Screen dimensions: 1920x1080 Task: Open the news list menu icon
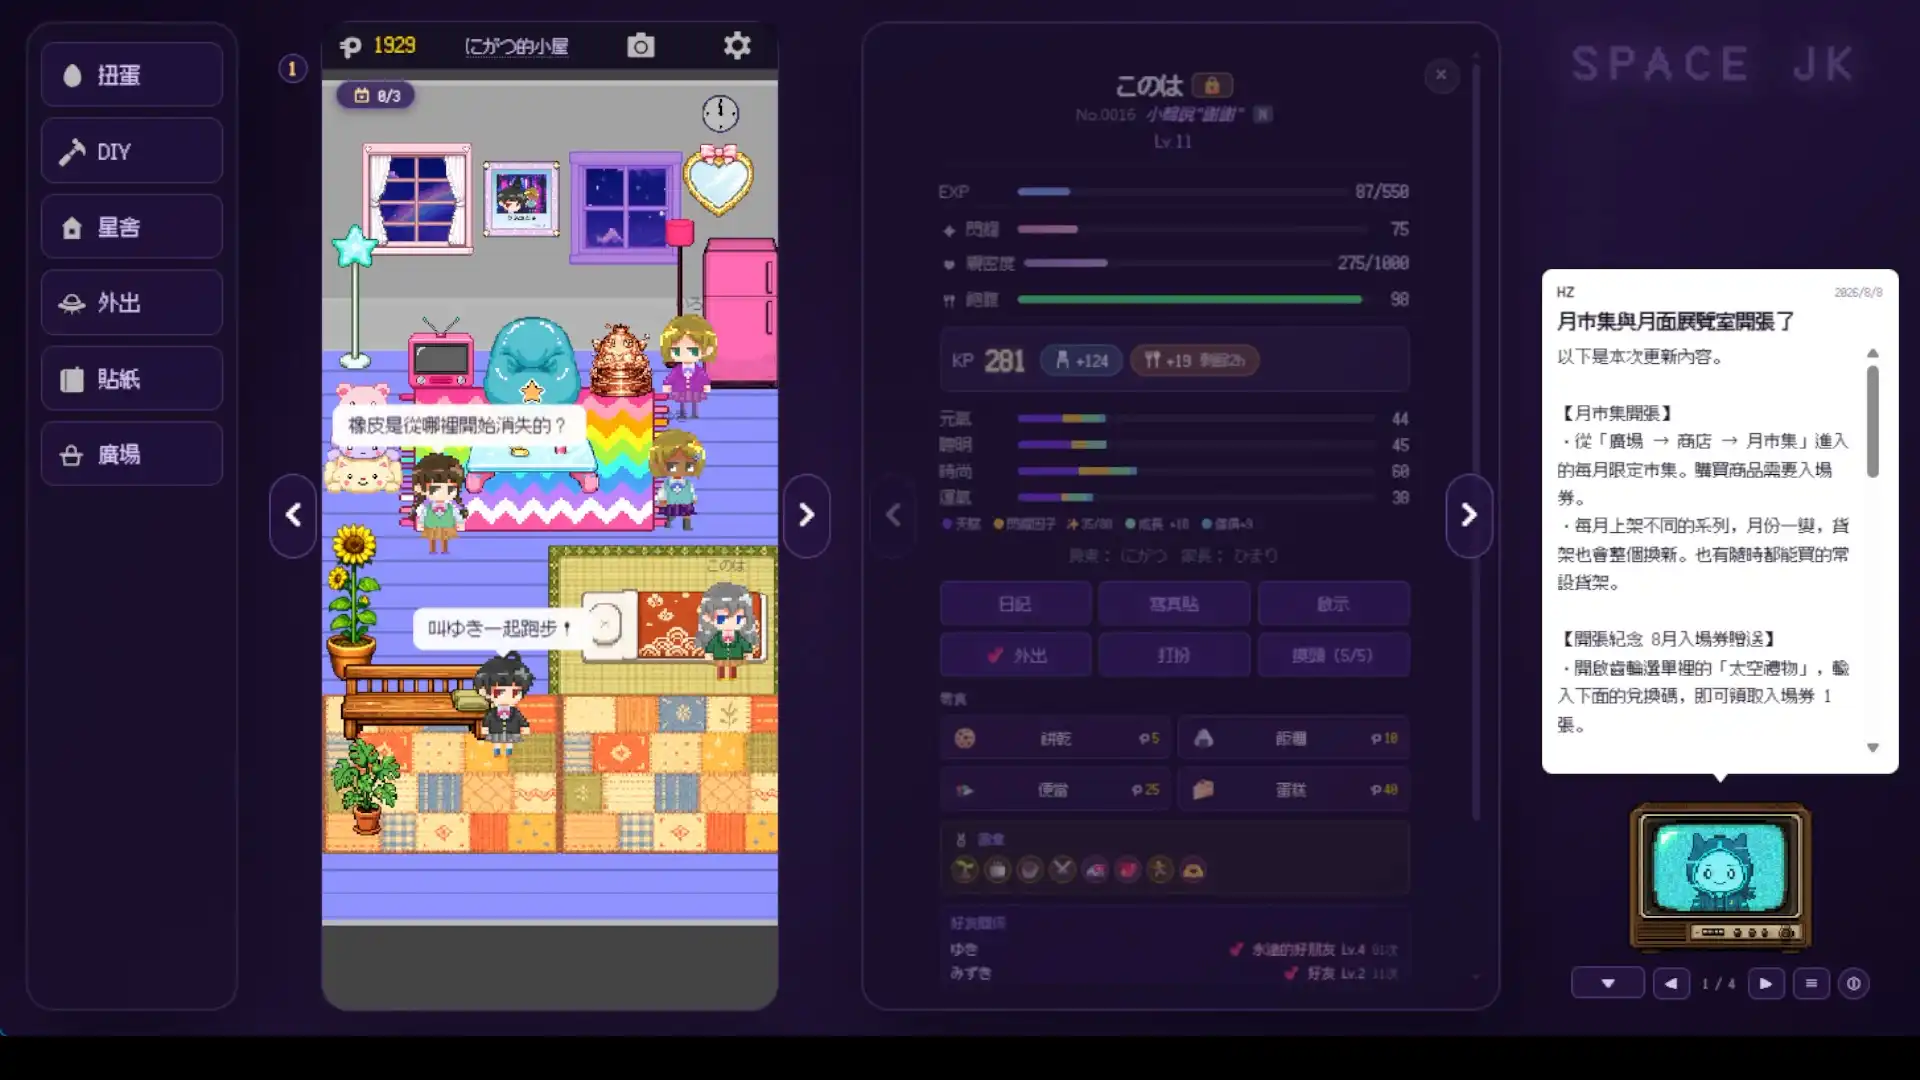pyautogui.click(x=1811, y=983)
